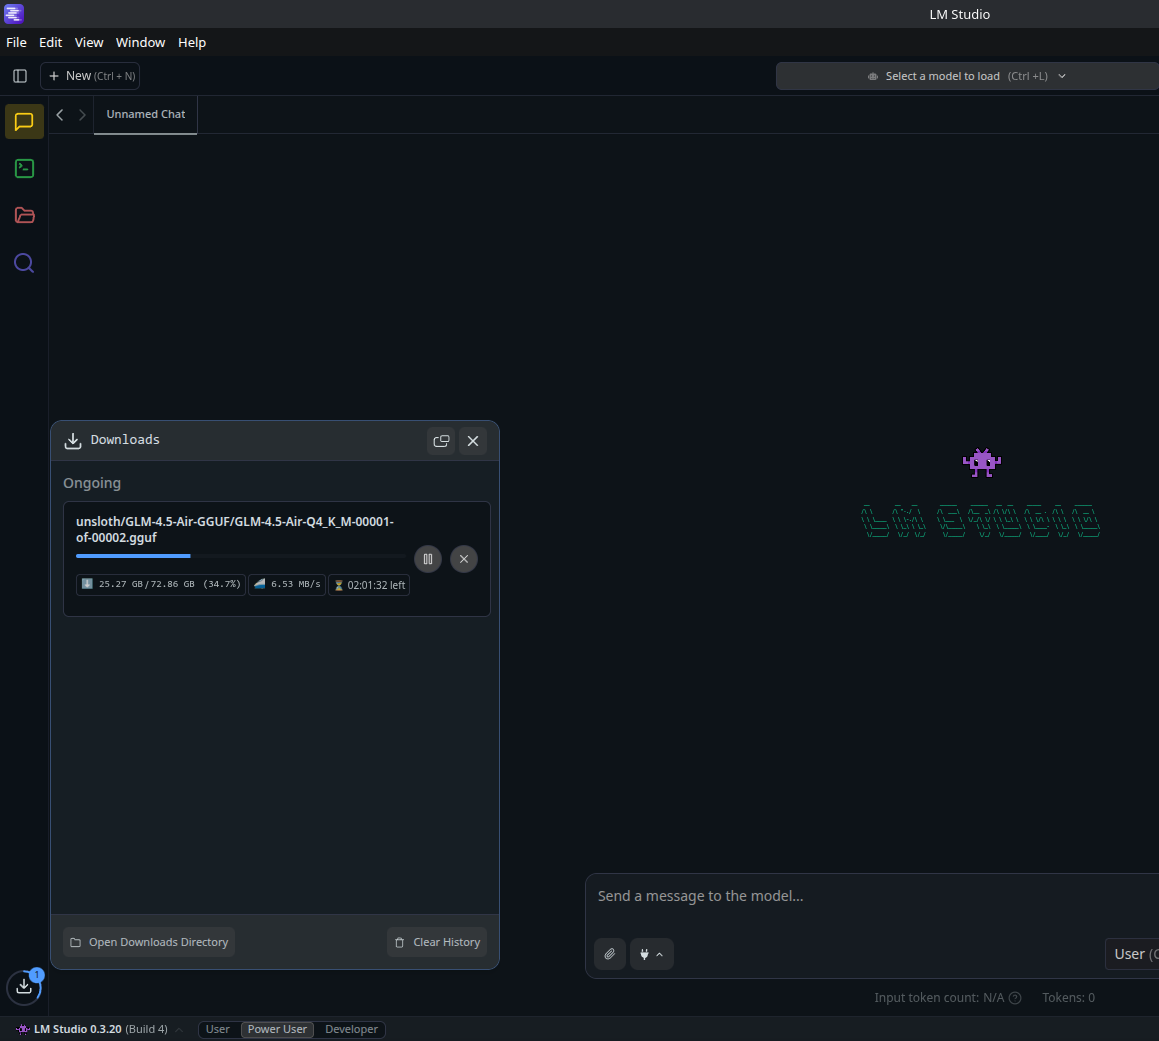Viewport: 1159px width, 1041px height.
Task: Expand the version menu caret
Action: [x=179, y=1030]
